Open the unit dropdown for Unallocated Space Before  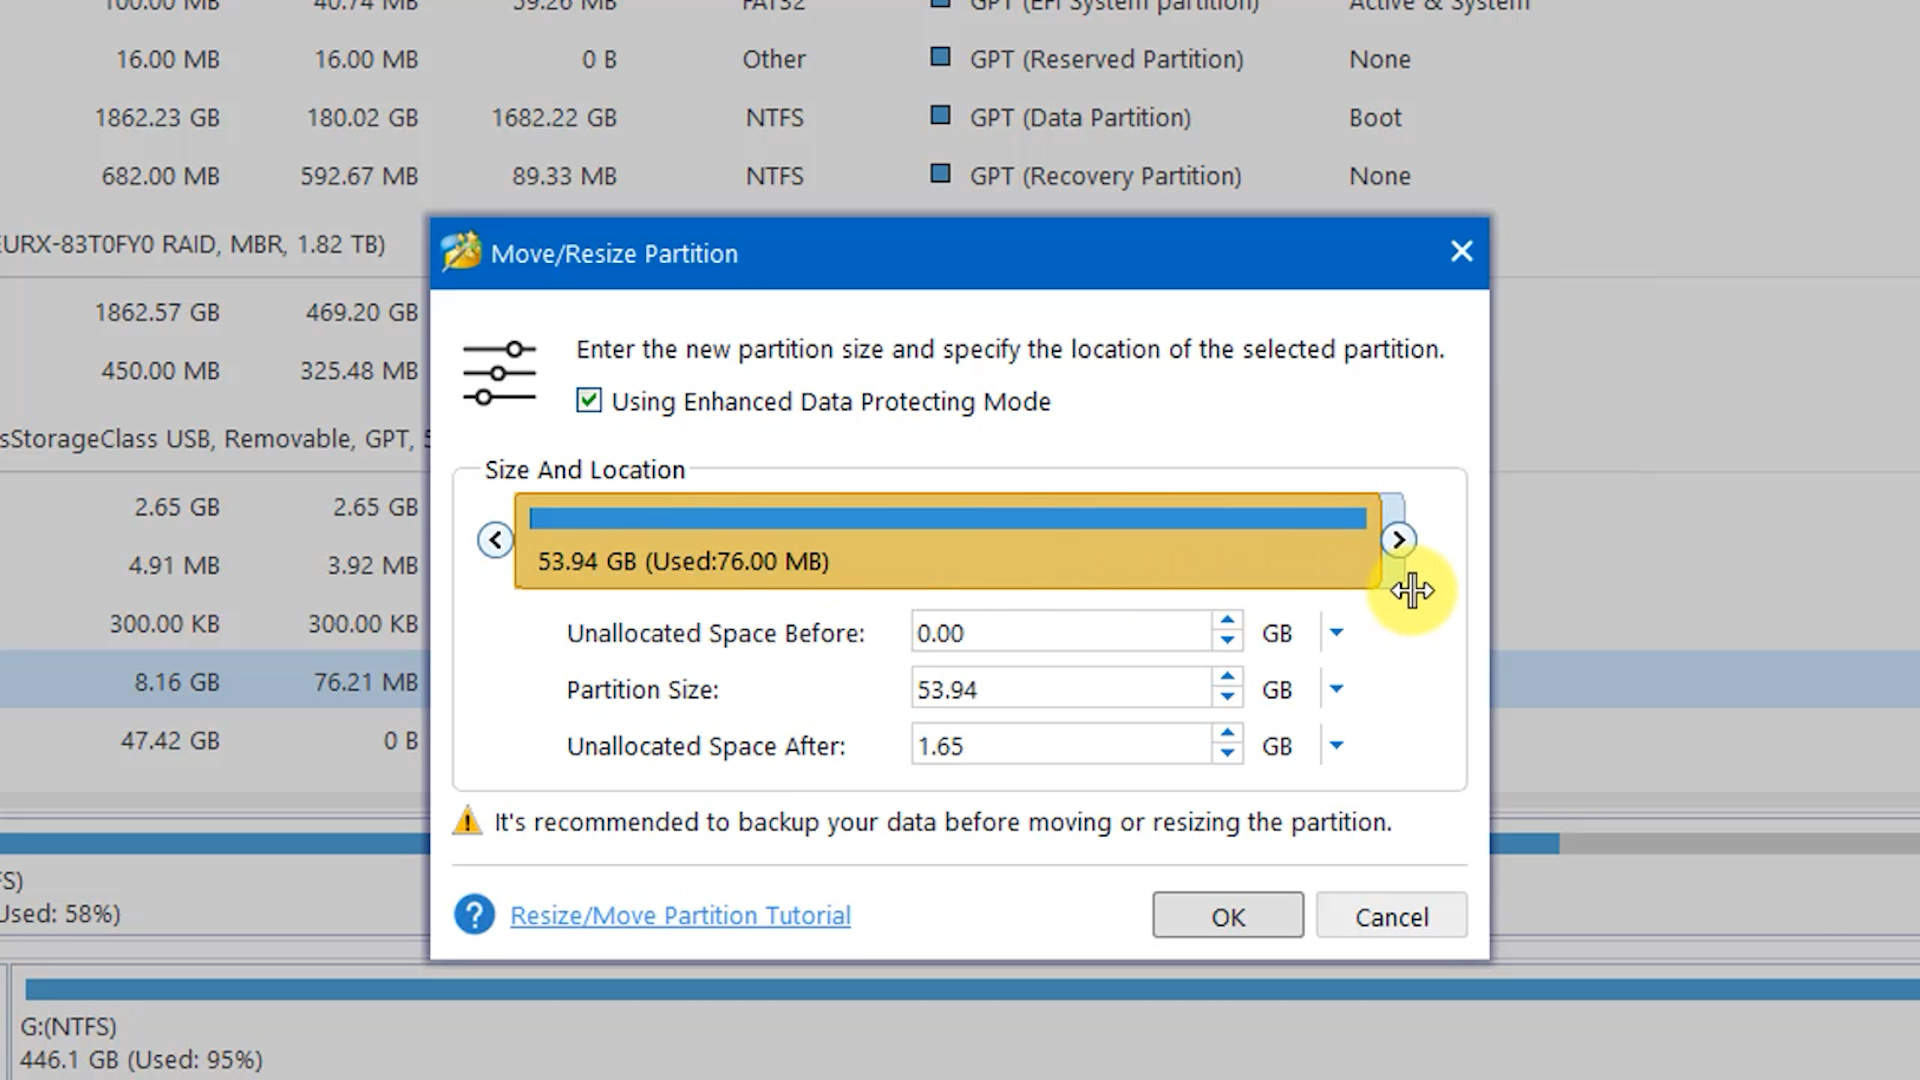click(1336, 632)
